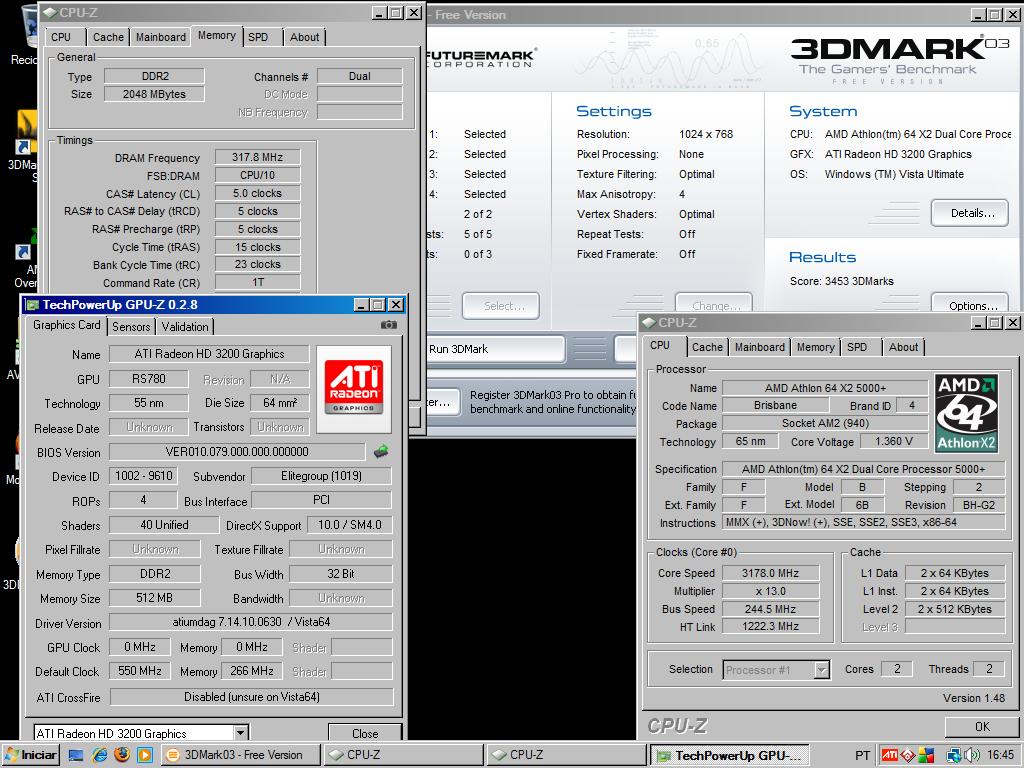1024x768 pixels.
Task: Open Firefox quick launch icon
Action: tap(122, 755)
